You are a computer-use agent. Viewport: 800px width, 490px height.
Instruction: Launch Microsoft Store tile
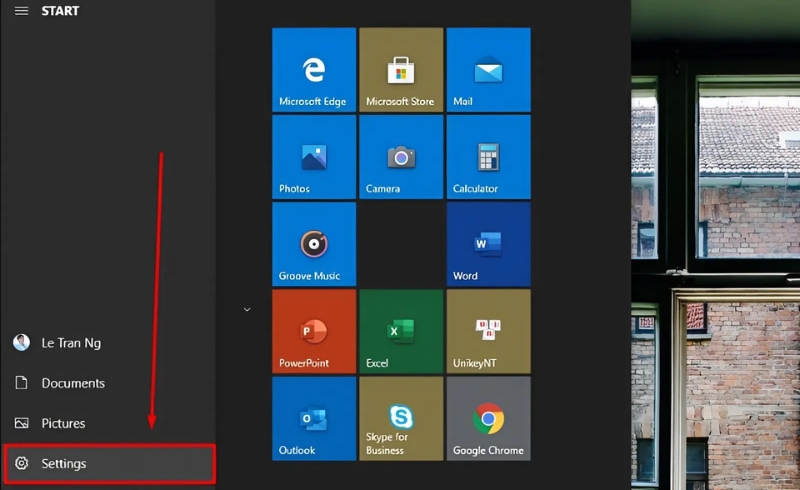pos(401,70)
